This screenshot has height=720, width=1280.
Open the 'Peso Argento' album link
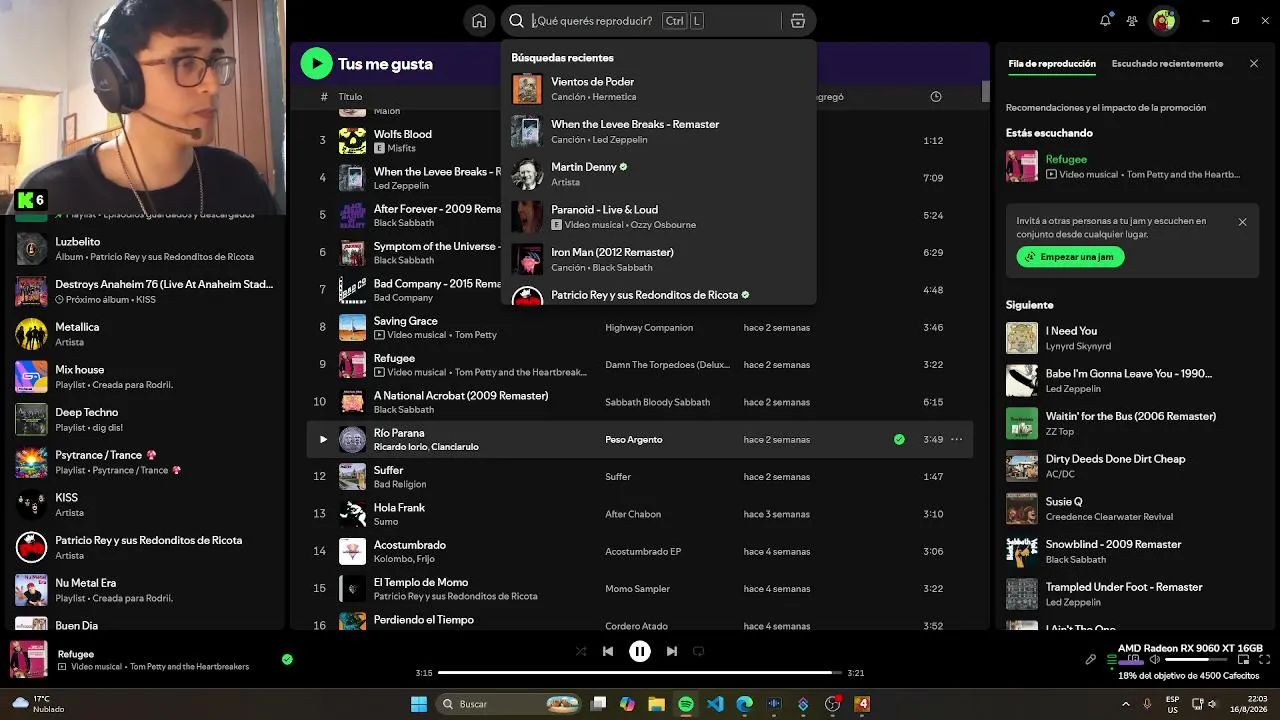[634, 440]
